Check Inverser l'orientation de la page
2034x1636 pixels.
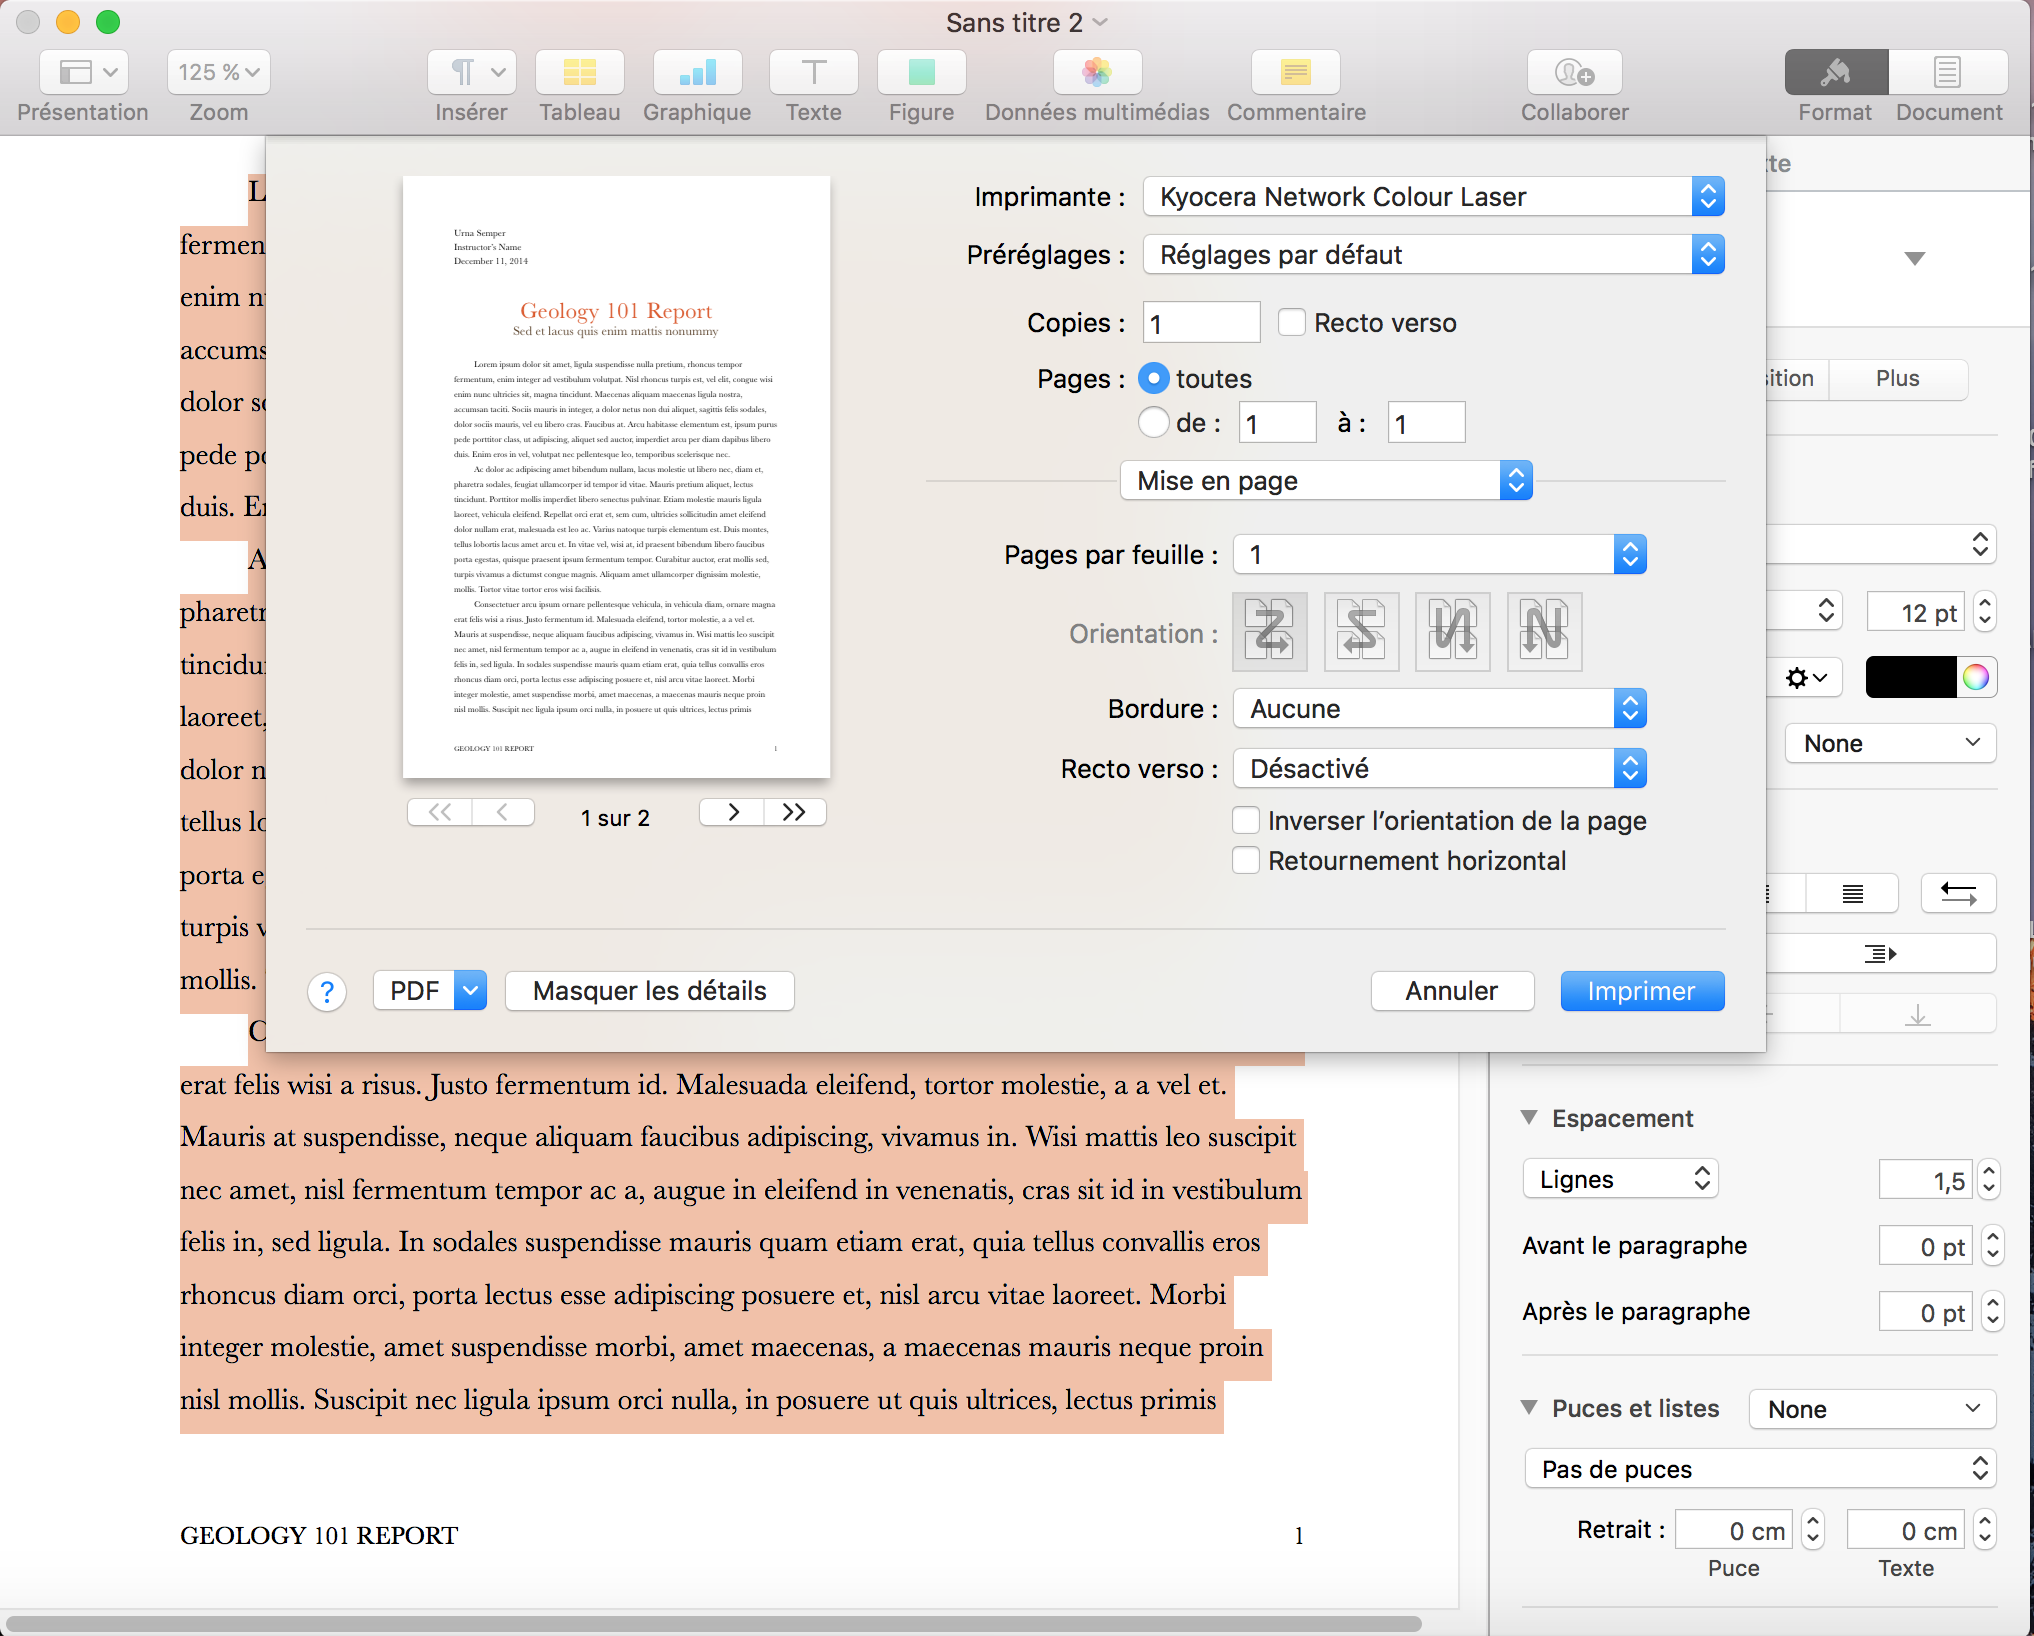(x=1246, y=820)
